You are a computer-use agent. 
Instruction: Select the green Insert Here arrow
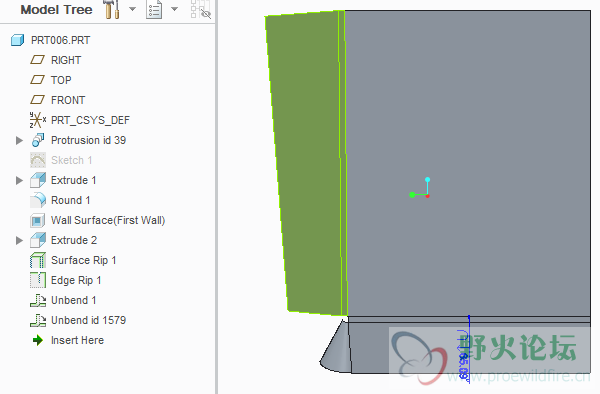38,340
